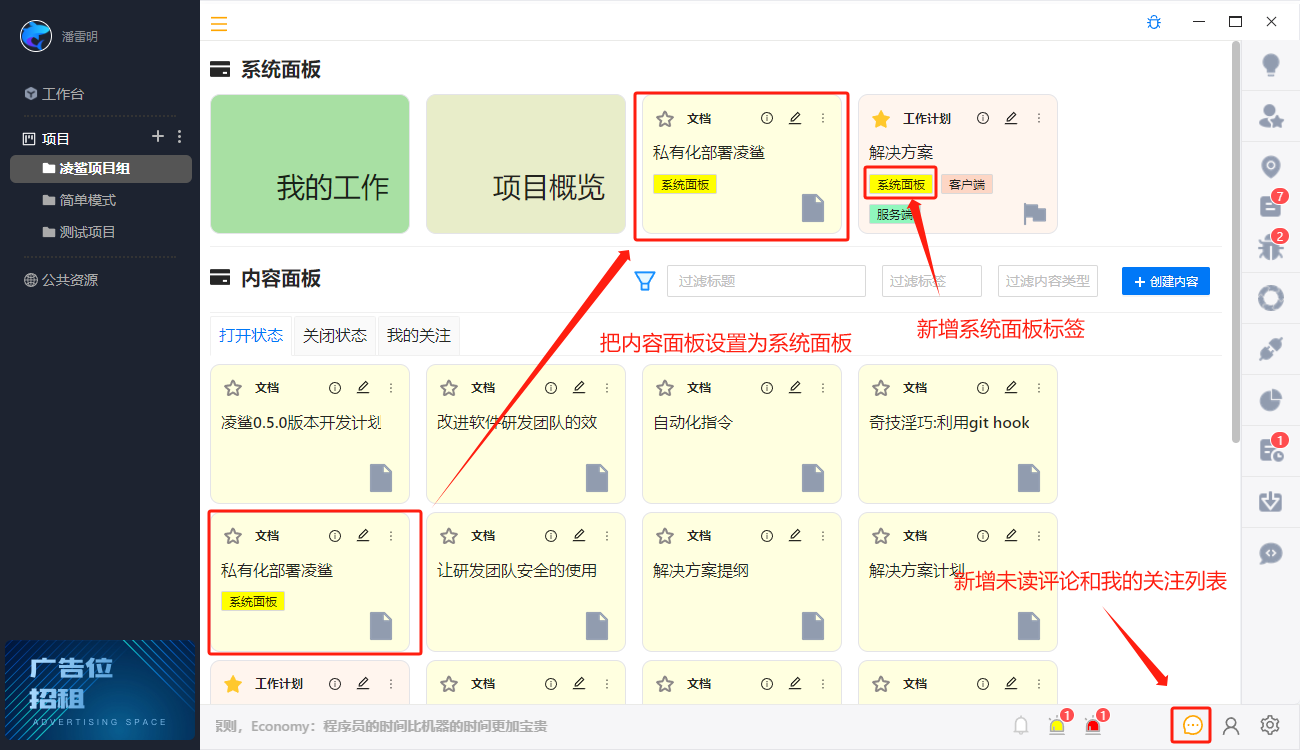Viewport: 1300px width, 750px height.
Task: Click the 创建内容 button
Action: point(1166,282)
